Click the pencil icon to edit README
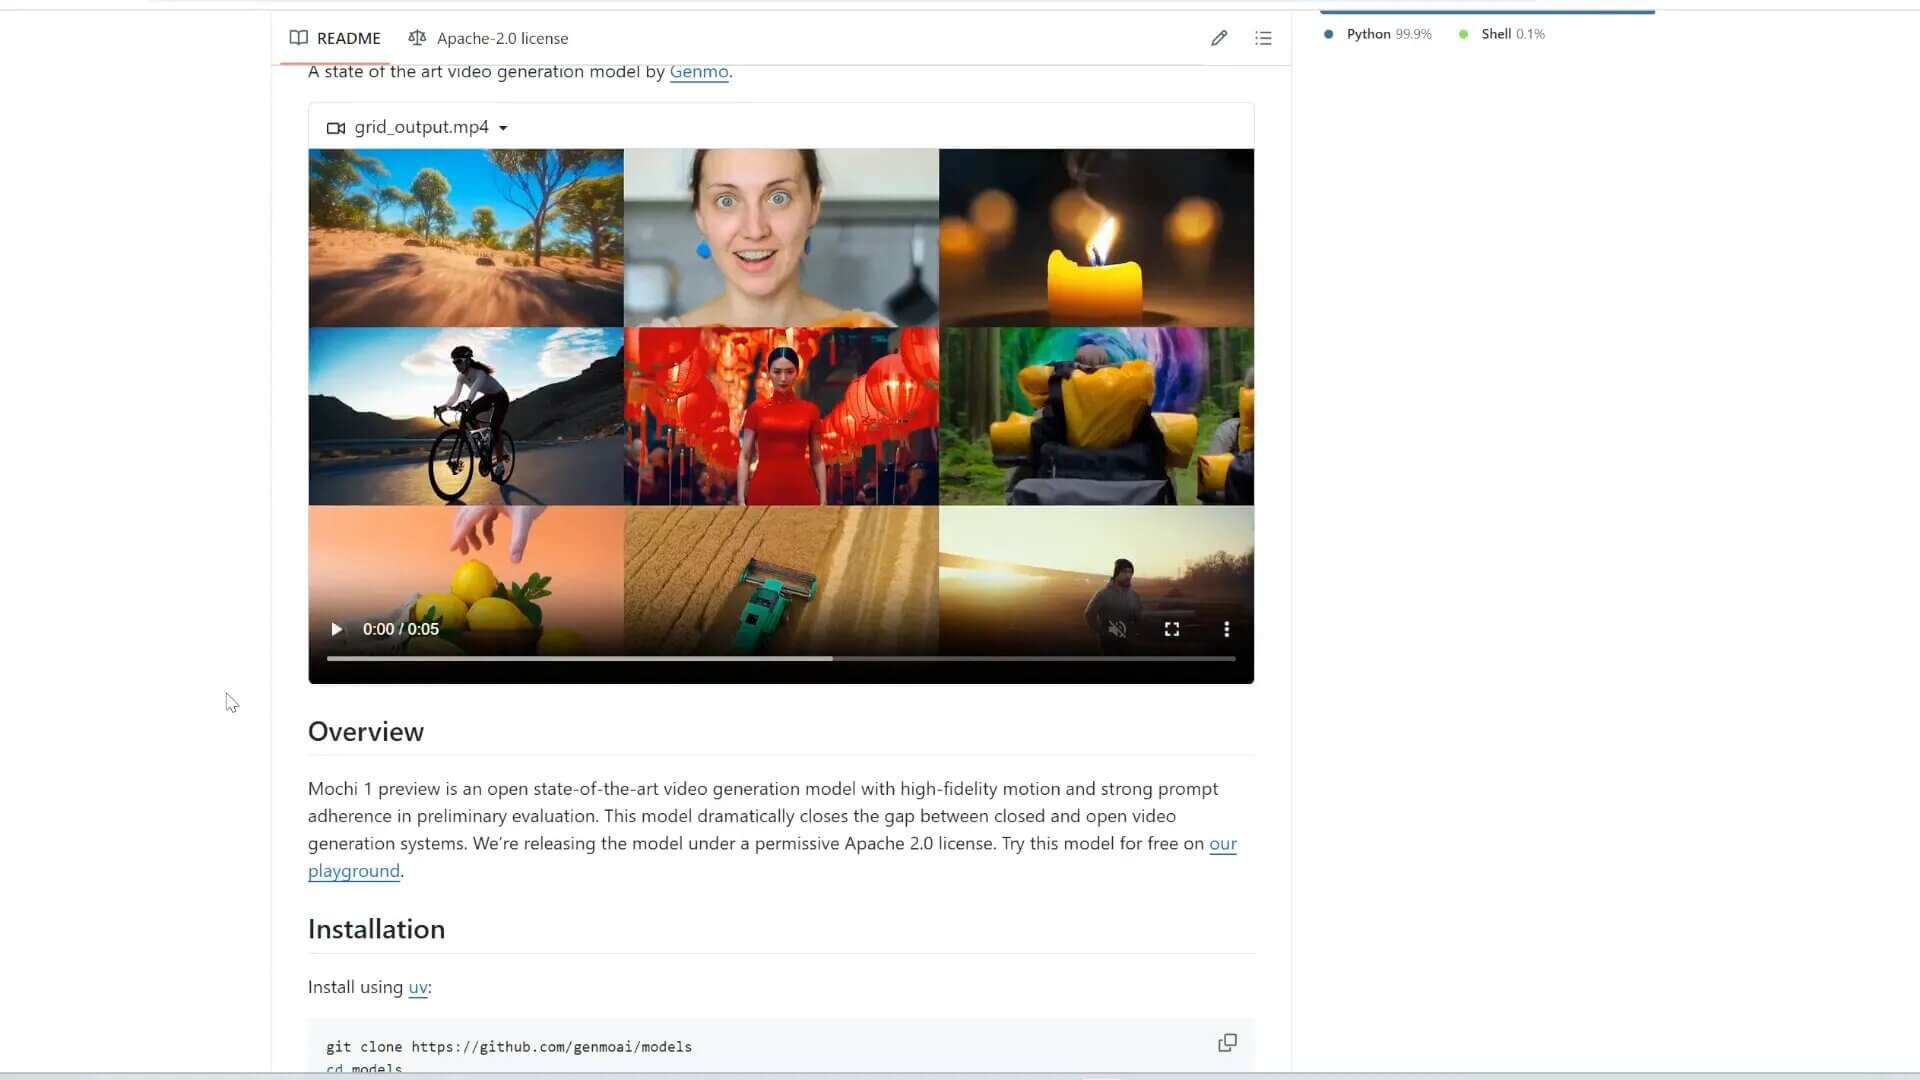 (1219, 38)
